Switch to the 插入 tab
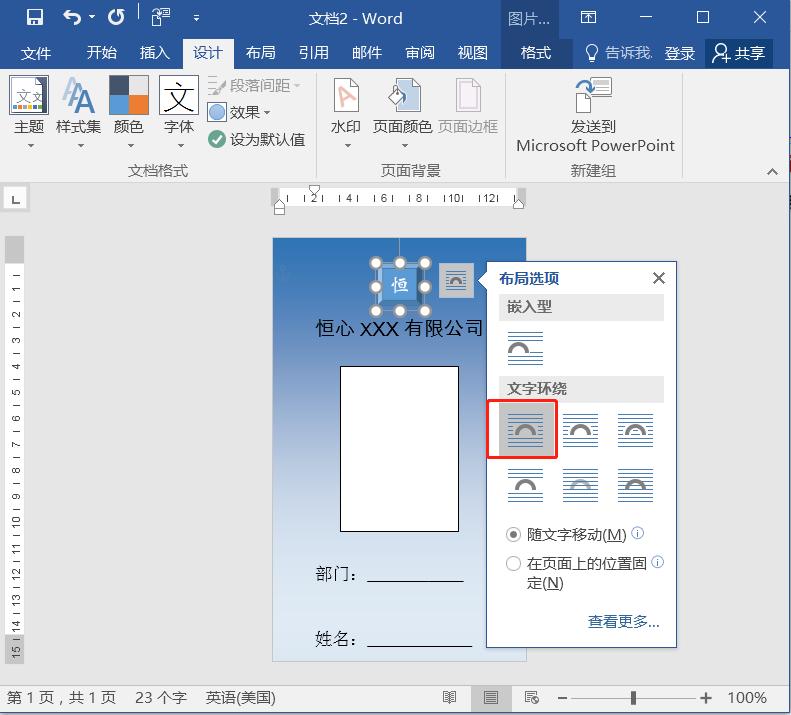Image resolution: width=791 pixels, height=715 pixels. (x=154, y=52)
